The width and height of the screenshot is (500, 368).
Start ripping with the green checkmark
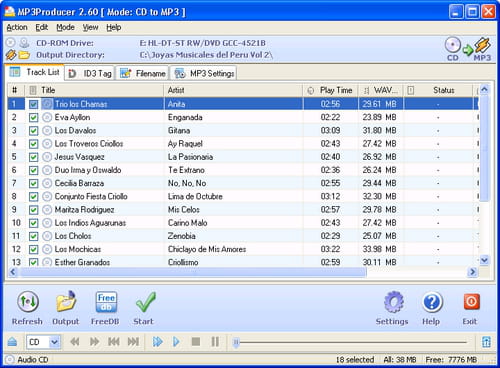pyautogui.click(x=145, y=302)
